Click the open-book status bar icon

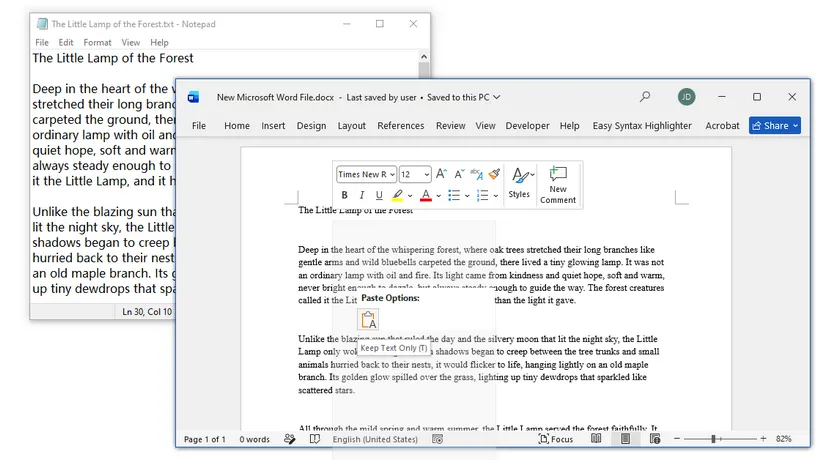point(315,439)
